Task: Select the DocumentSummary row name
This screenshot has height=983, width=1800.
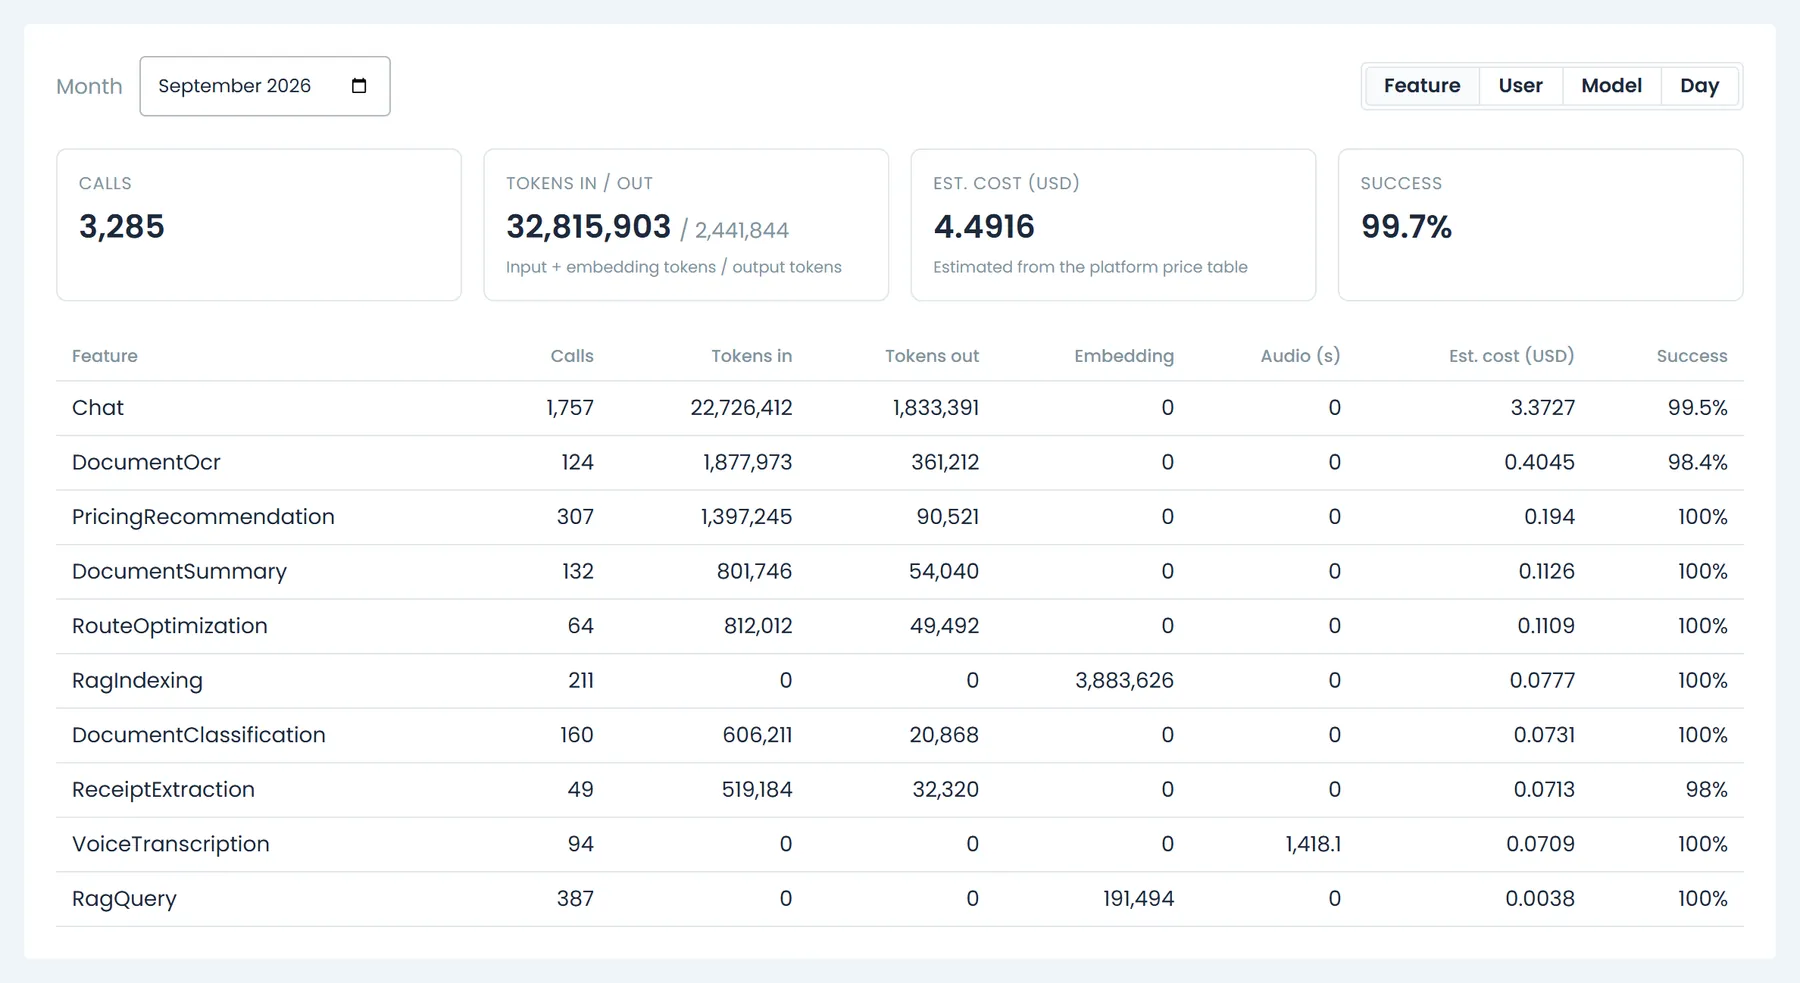Action: (x=179, y=571)
